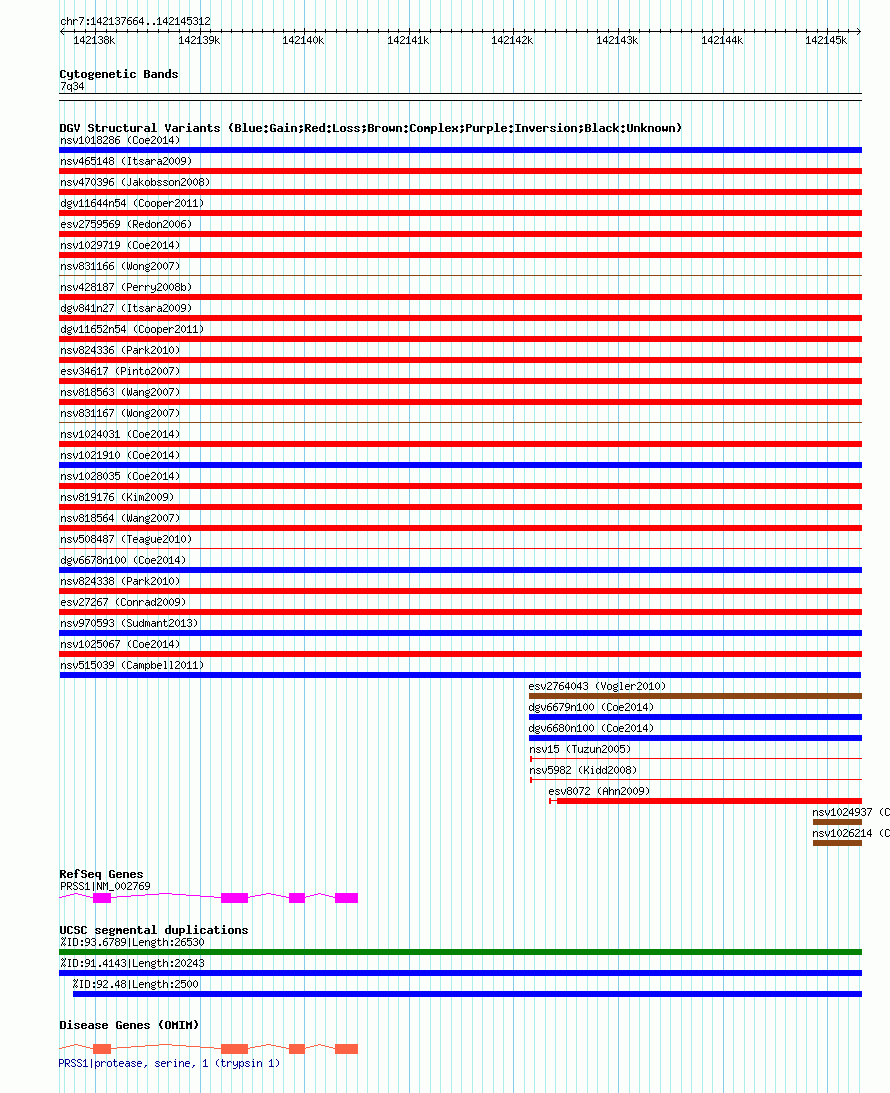Click nsv1021910 (Coe2014) label
This screenshot has width=890, height=1093.
click(120, 454)
